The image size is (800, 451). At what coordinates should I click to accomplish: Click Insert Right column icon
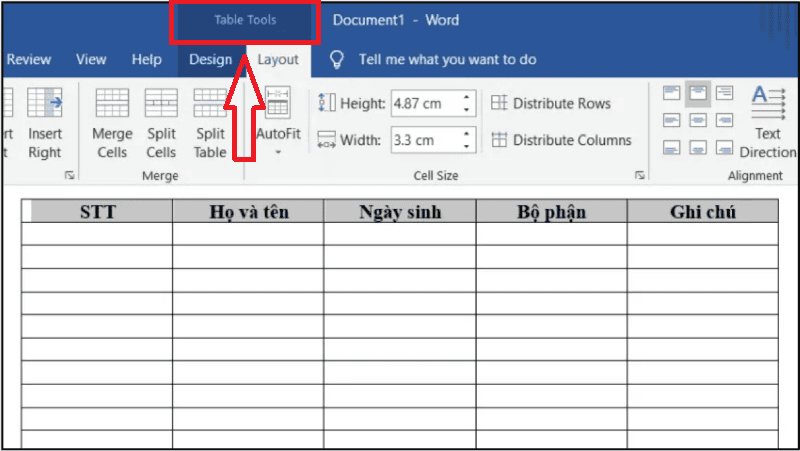click(45, 103)
